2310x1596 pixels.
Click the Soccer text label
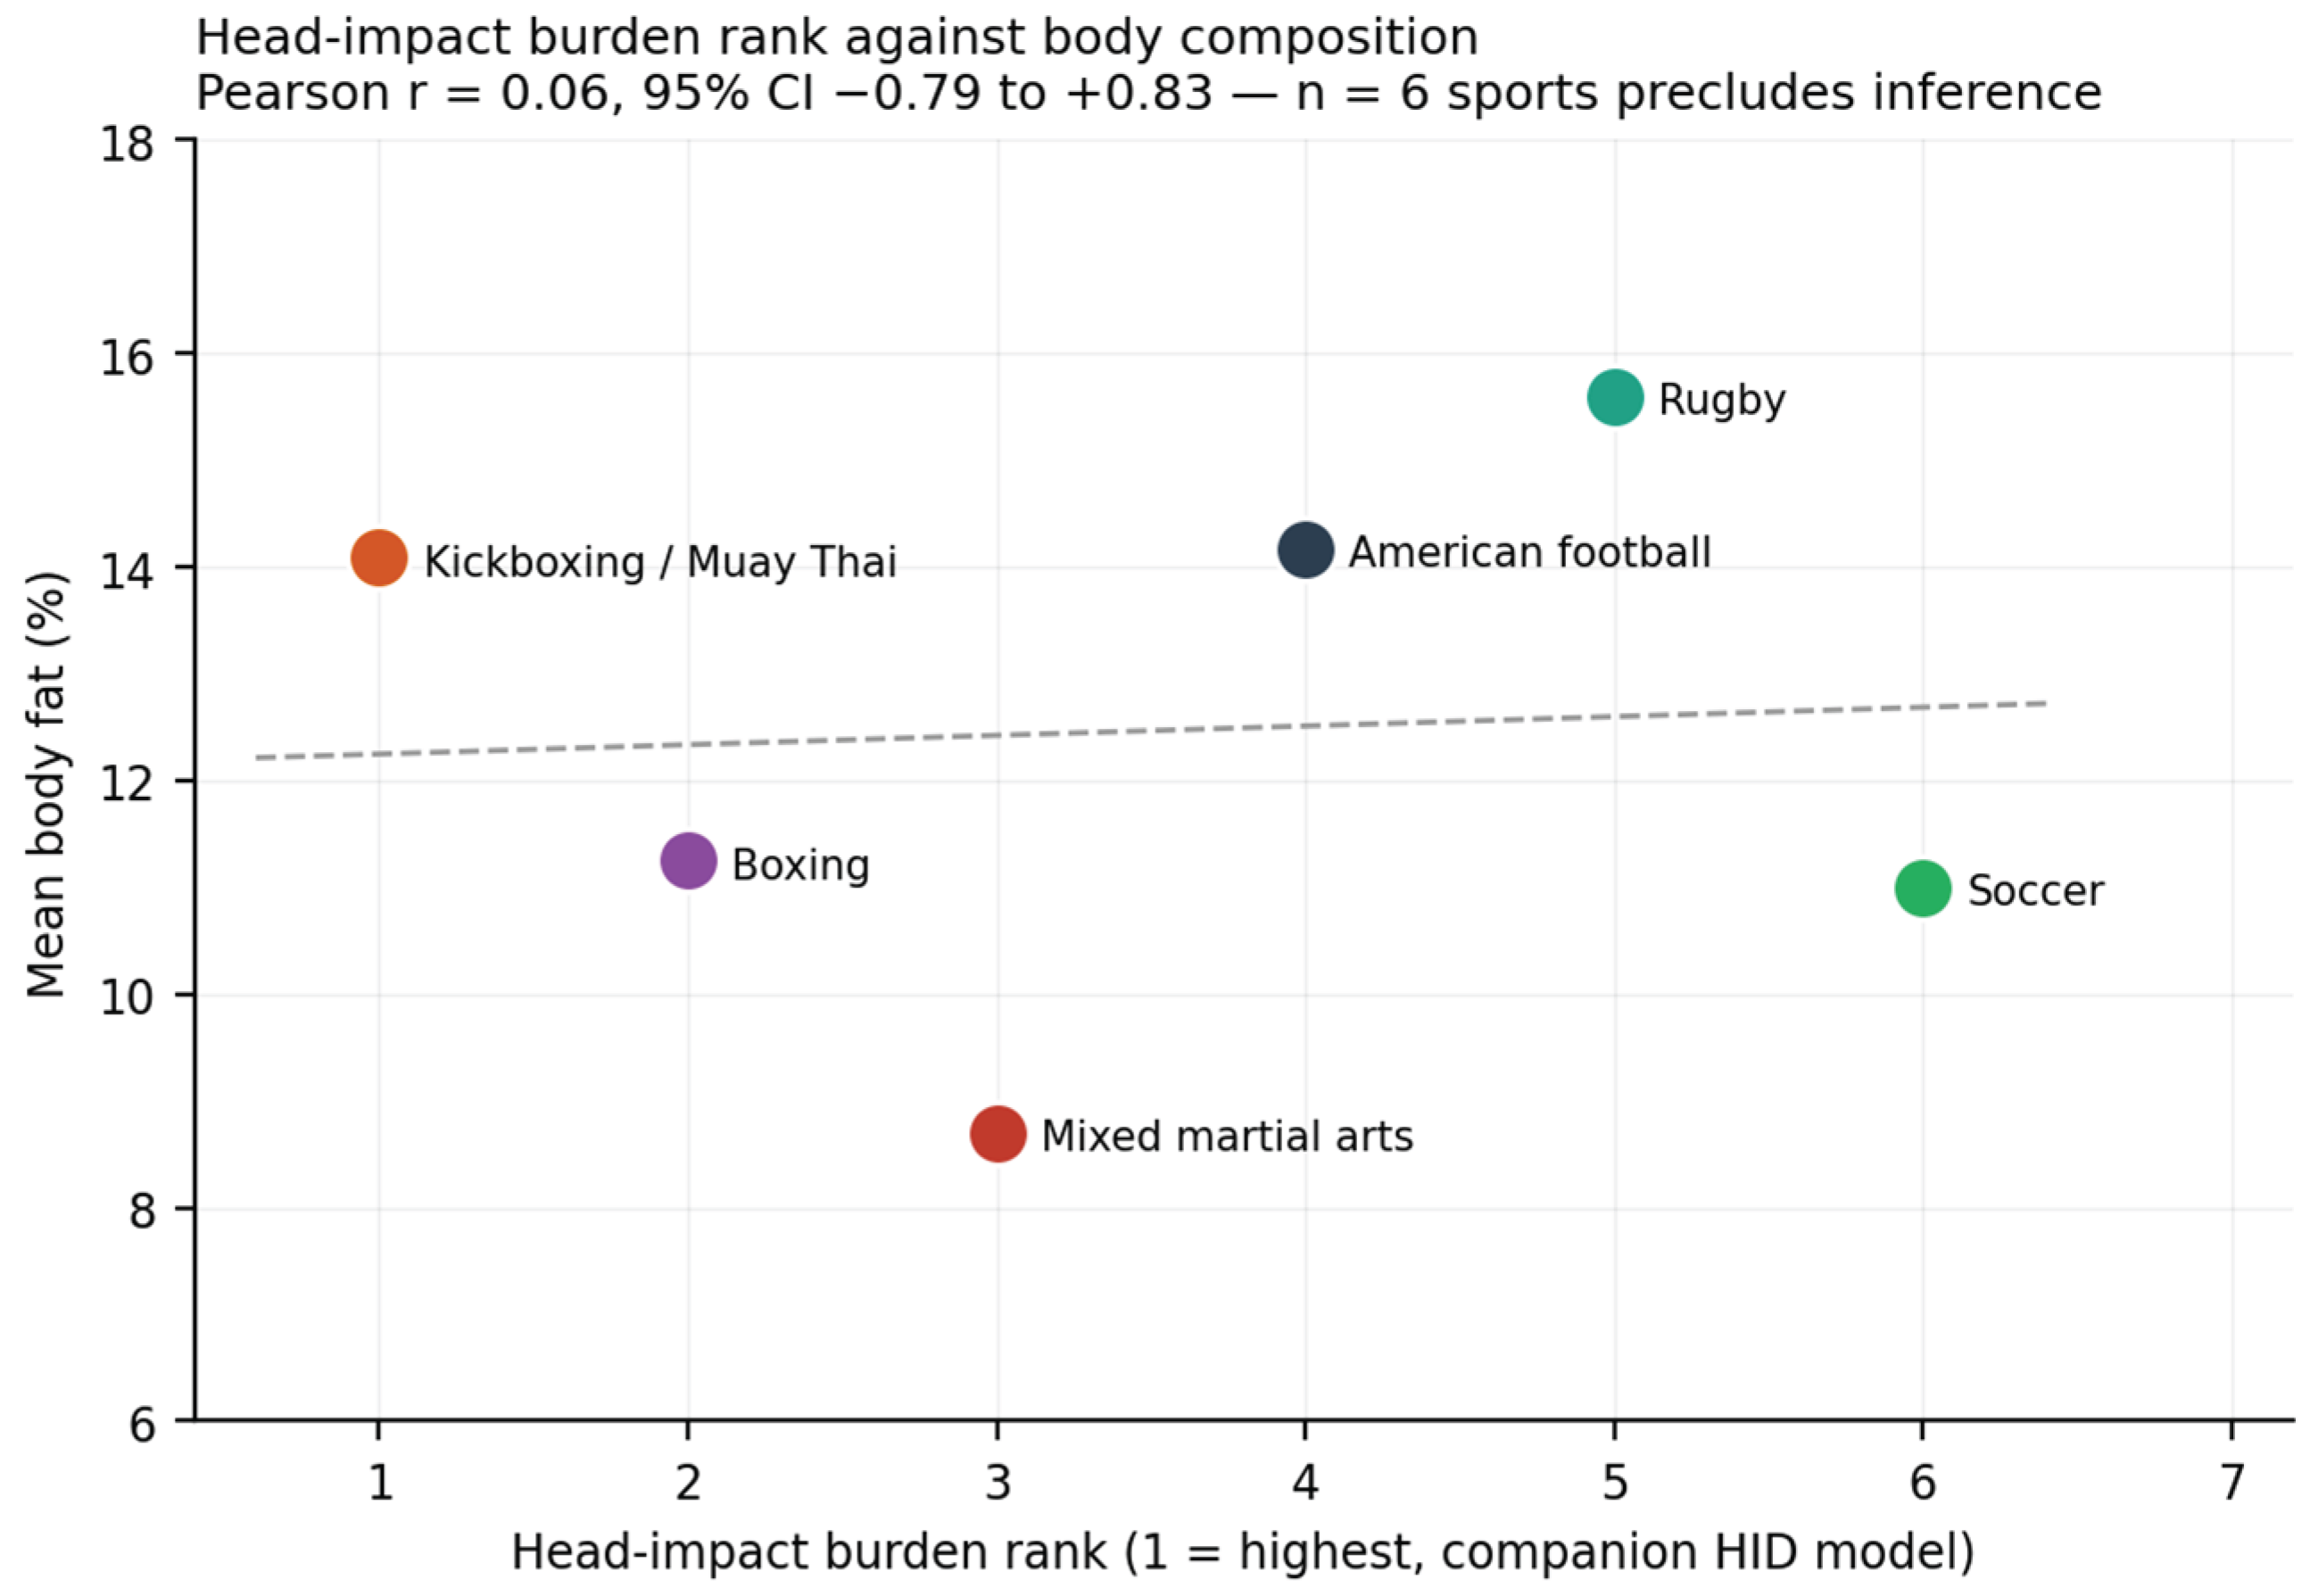click(x=2035, y=890)
